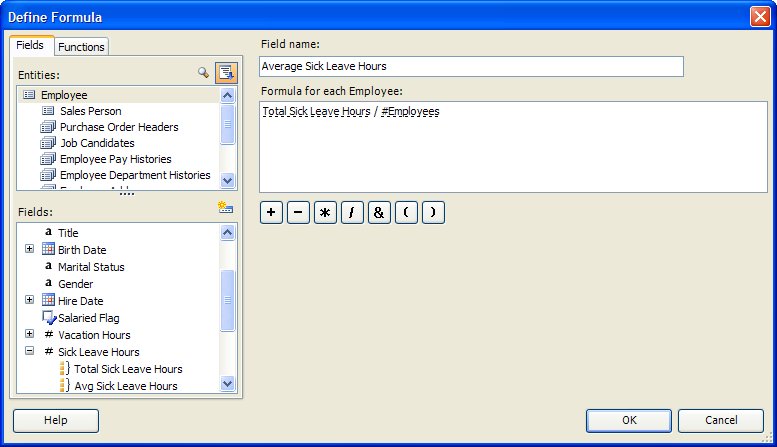Click the Hire Date calendar icon
Screen dimensions: 777x447
point(48,300)
